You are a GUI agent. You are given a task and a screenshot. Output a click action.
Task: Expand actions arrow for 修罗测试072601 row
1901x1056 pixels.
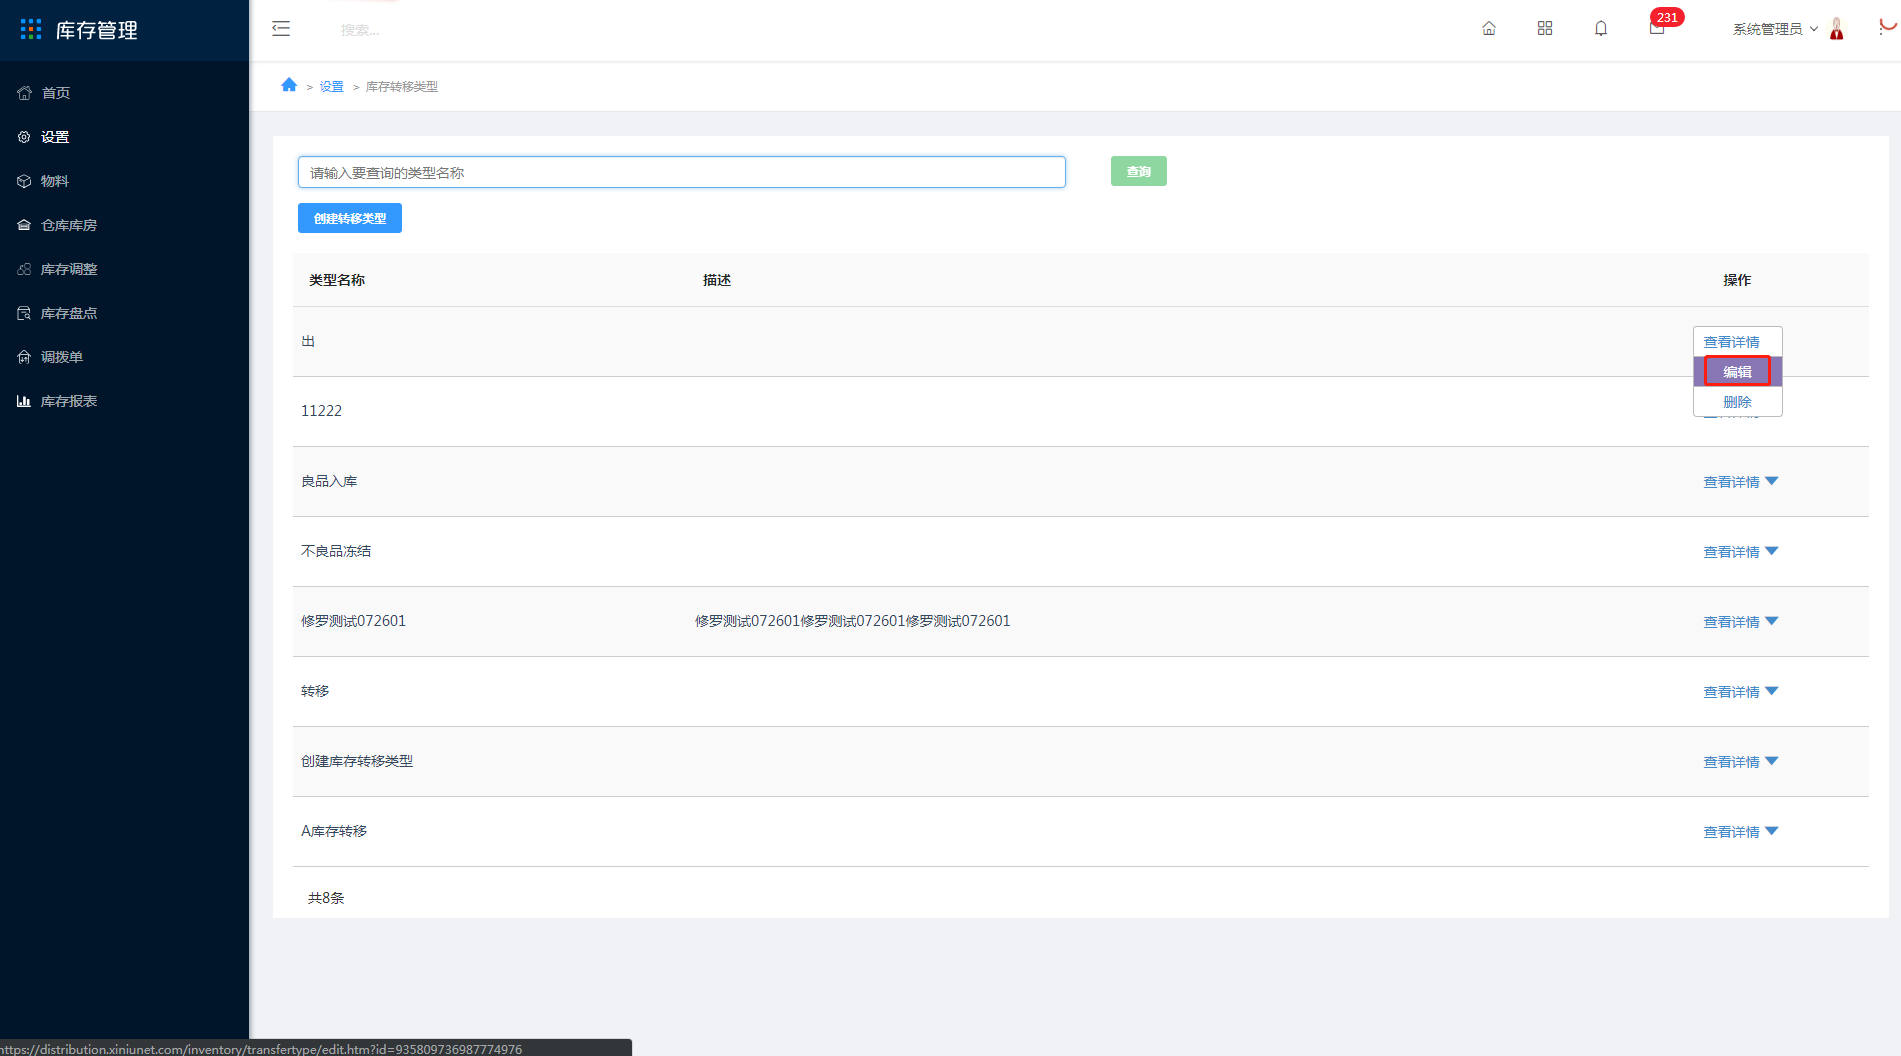click(1772, 621)
